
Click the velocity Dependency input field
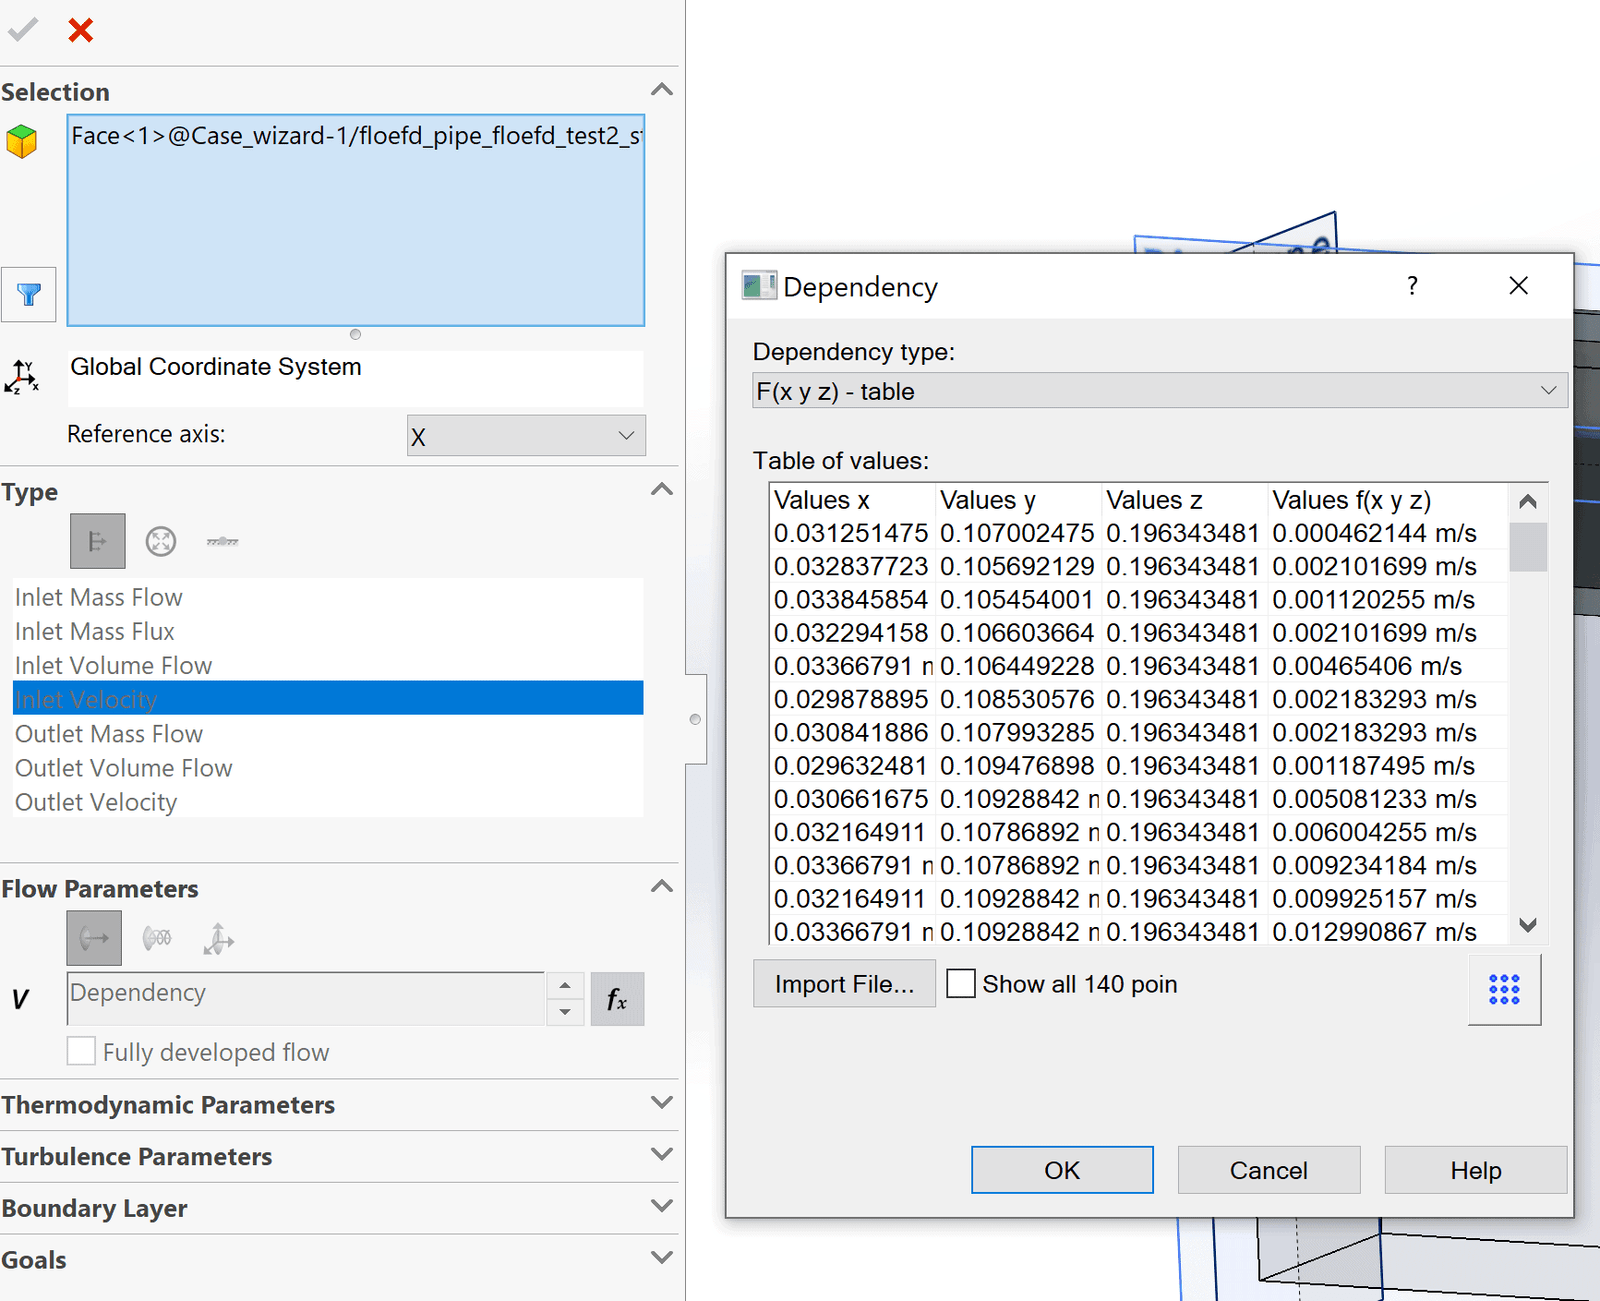tap(306, 998)
